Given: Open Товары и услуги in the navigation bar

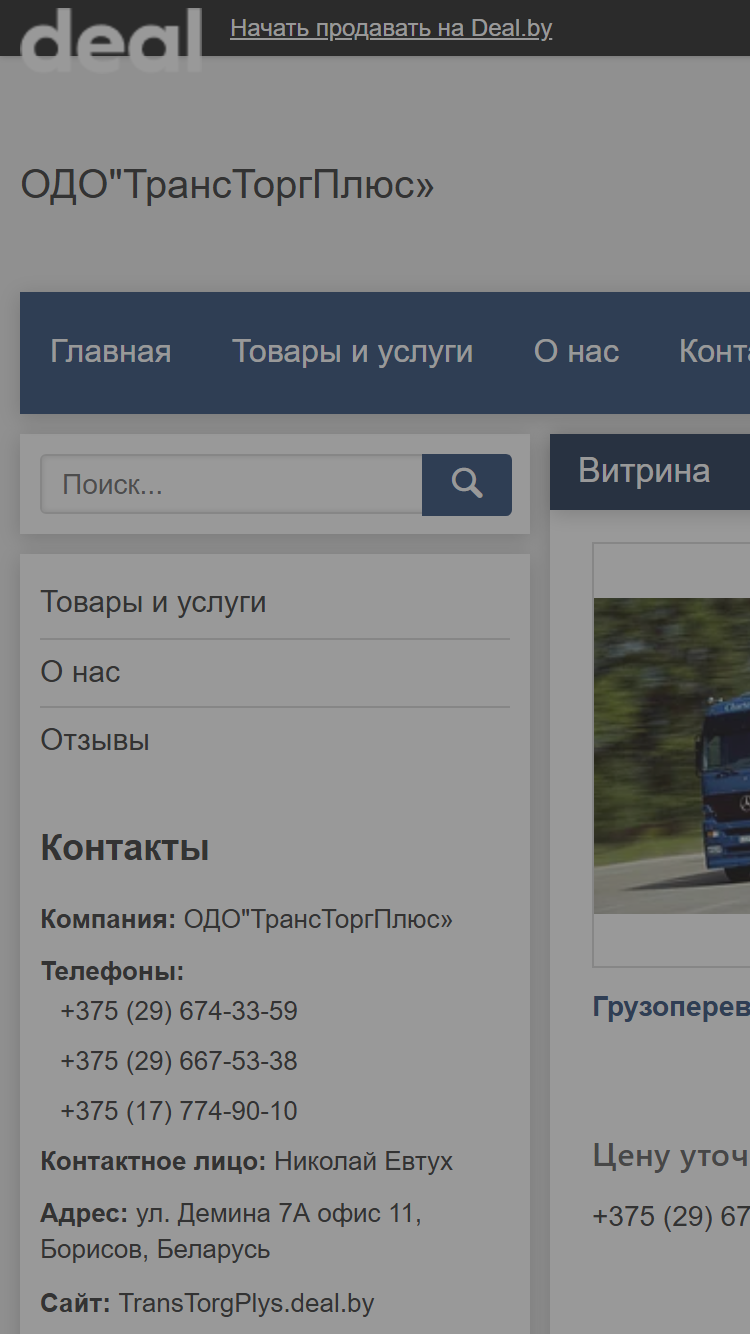Looking at the screenshot, I should [352, 352].
